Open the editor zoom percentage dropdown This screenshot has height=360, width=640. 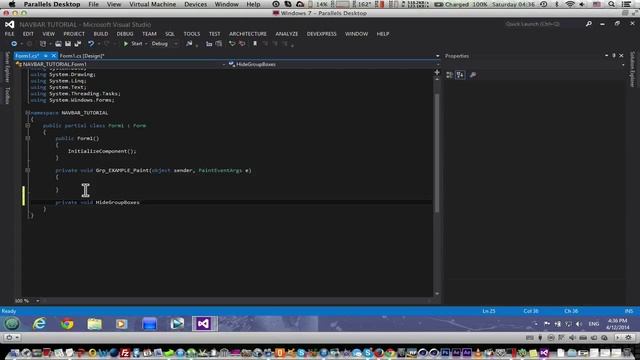pyautogui.click(x=38, y=301)
